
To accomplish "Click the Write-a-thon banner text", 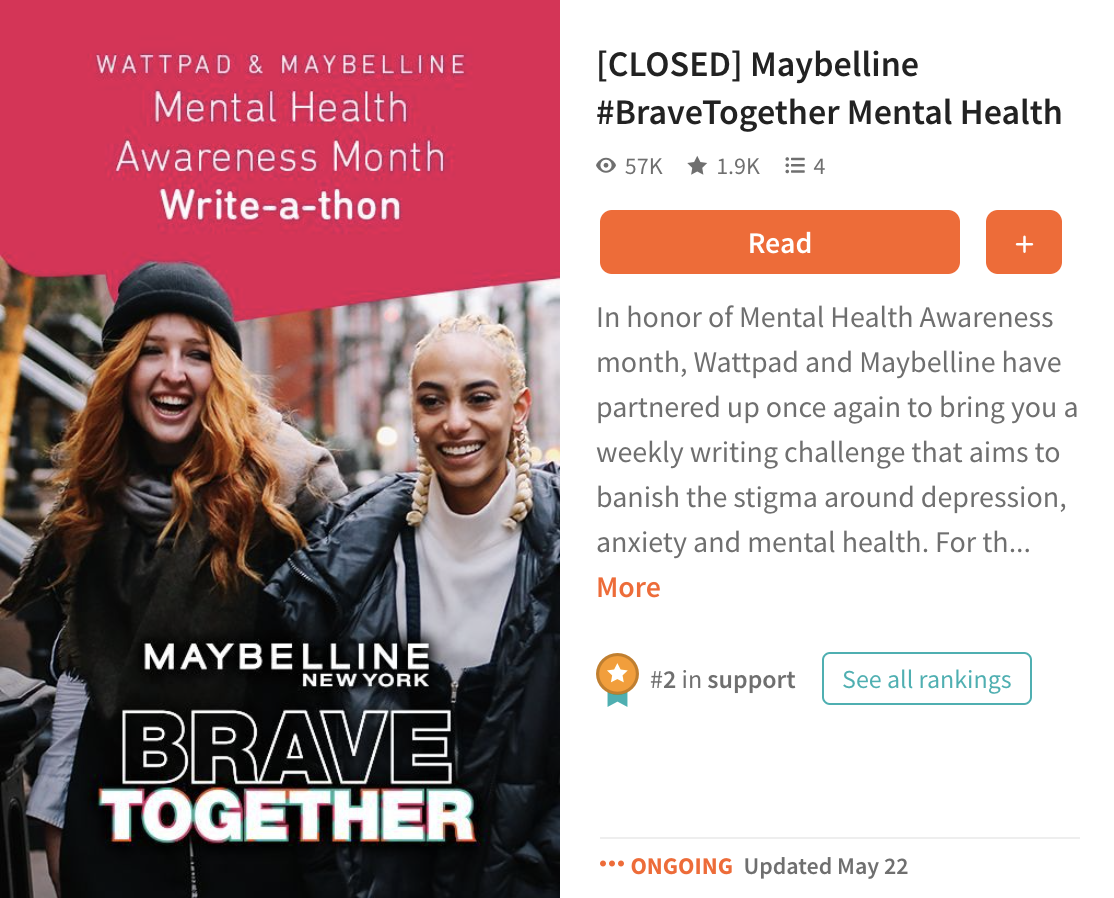I will pyautogui.click(x=281, y=205).
